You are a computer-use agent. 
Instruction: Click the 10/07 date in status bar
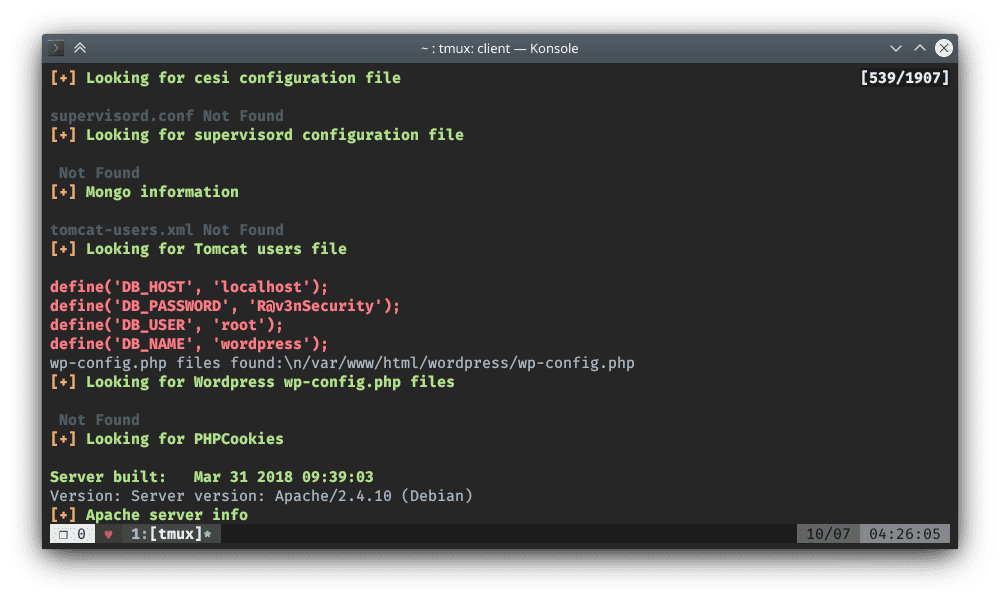coord(827,534)
